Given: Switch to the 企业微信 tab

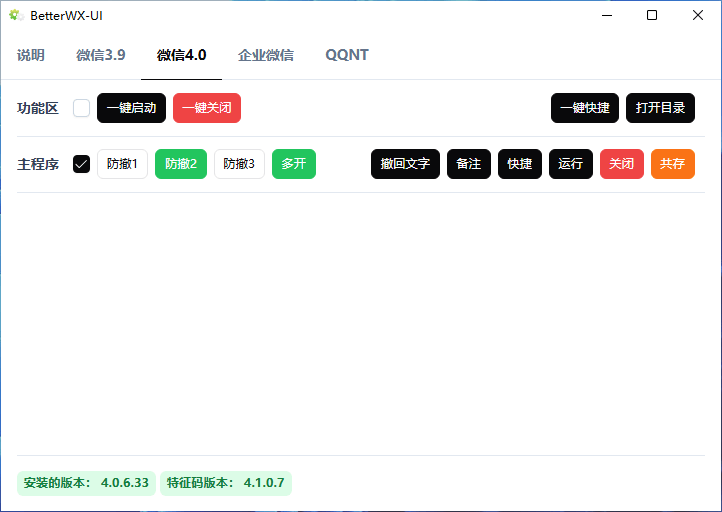Looking at the screenshot, I should point(265,55).
